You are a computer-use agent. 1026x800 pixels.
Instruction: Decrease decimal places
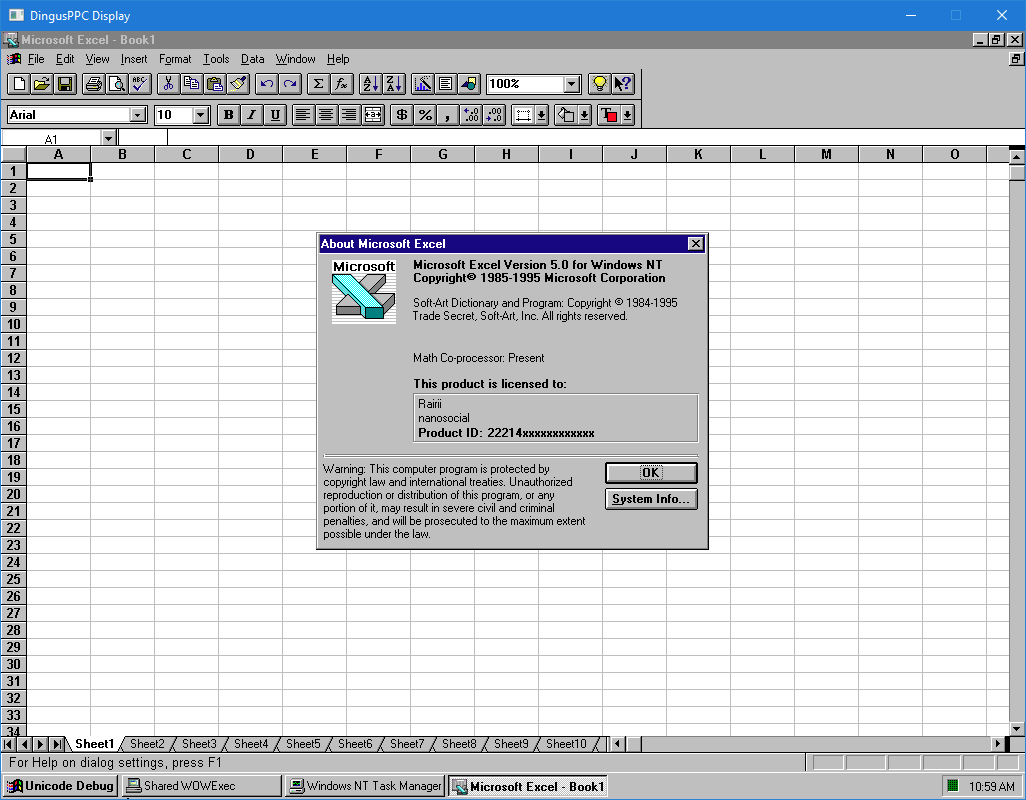coord(494,115)
